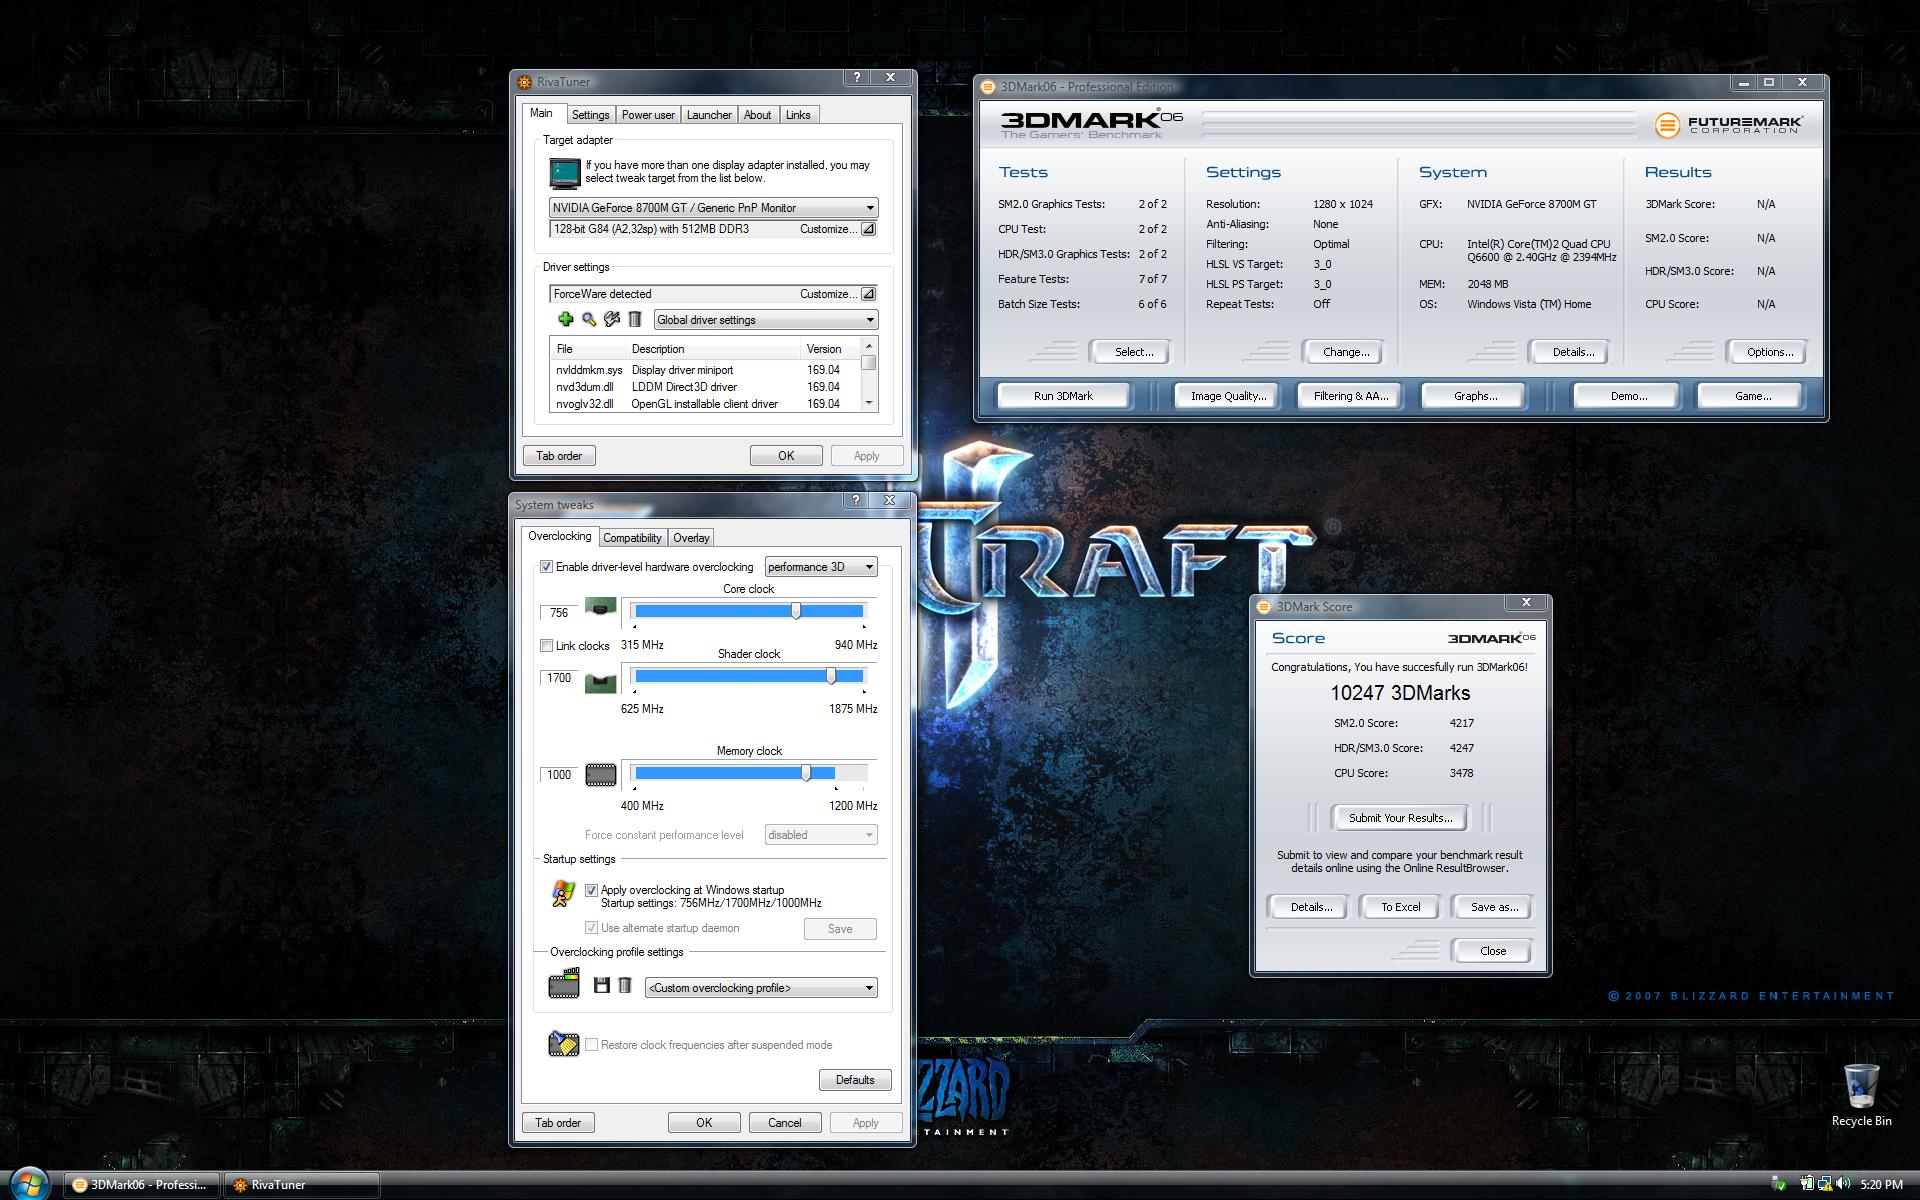Toggle Enable driver-level hardware overclocking checkbox
Image resolution: width=1920 pixels, height=1200 pixels.
click(x=547, y=567)
